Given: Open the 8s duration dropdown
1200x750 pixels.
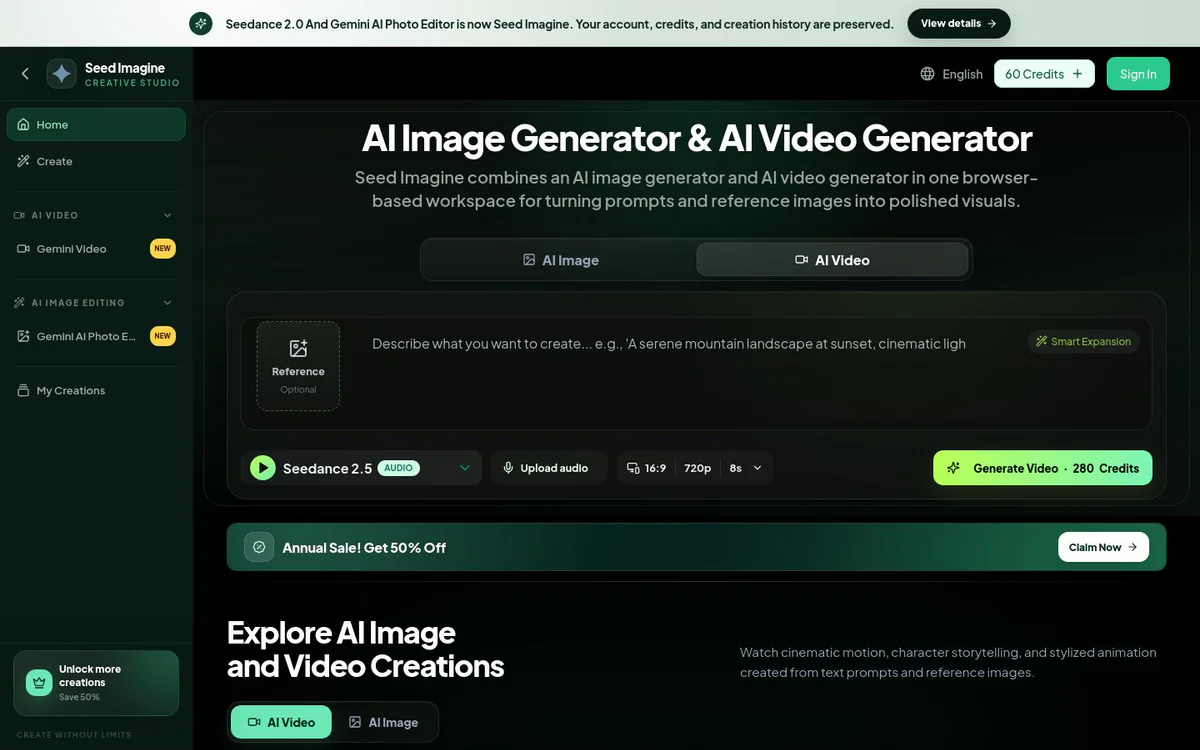Looking at the screenshot, I should [x=746, y=468].
